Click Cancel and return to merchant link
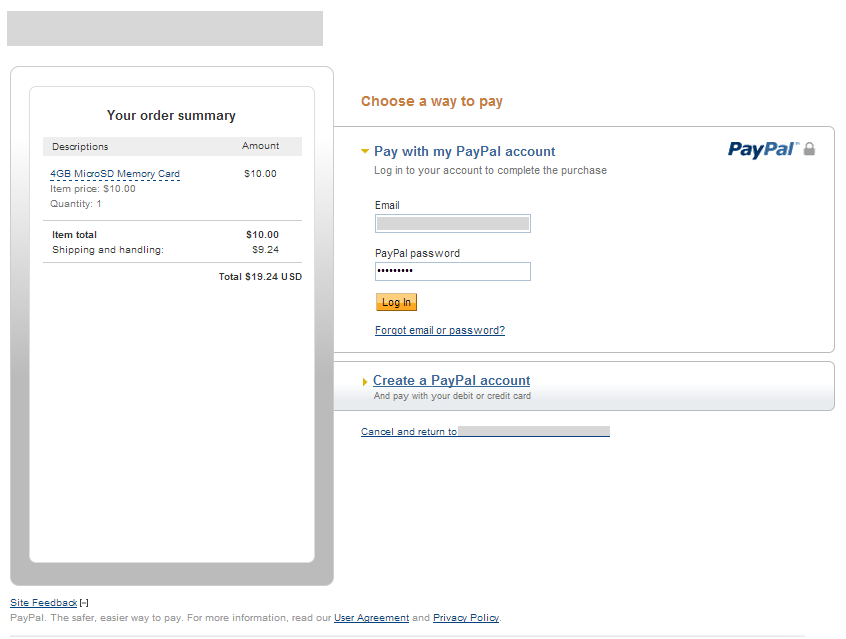The width and height of the screenshot is (846, 639). point(484,432)
